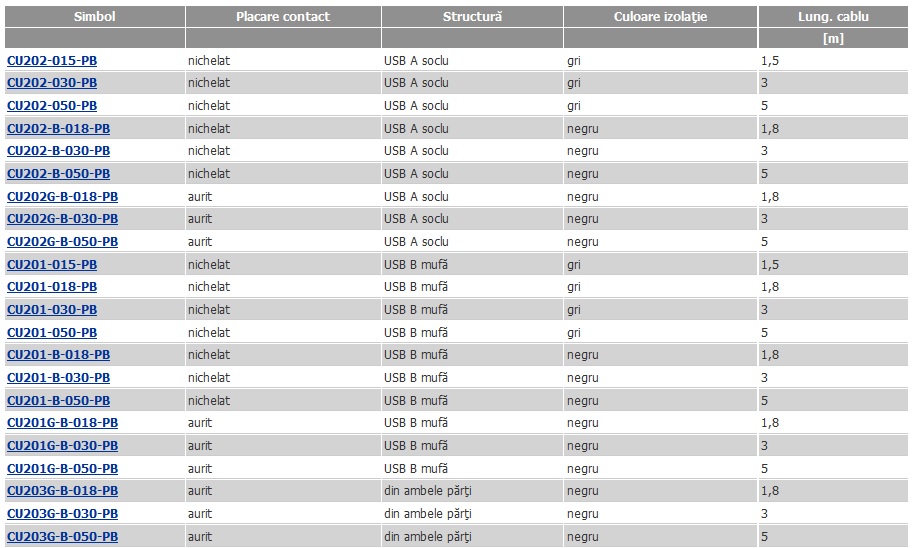913x548 pixels.
Task: Open the CU202-030-PB product link
Action: point(52,83)
